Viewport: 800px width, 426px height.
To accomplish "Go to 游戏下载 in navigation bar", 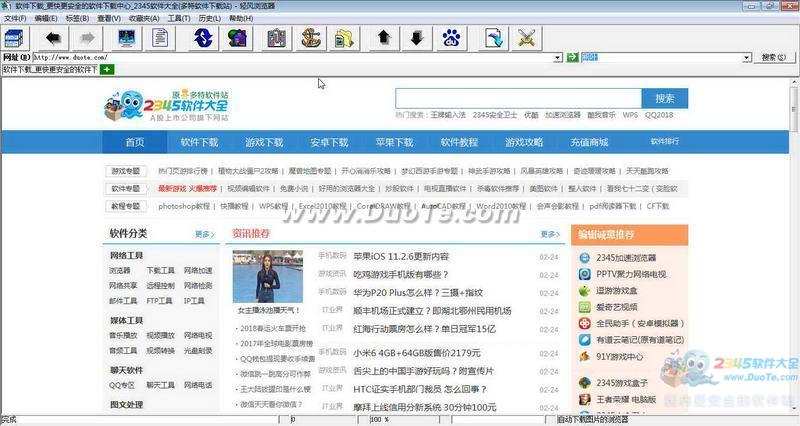I will tap(264, 142).
